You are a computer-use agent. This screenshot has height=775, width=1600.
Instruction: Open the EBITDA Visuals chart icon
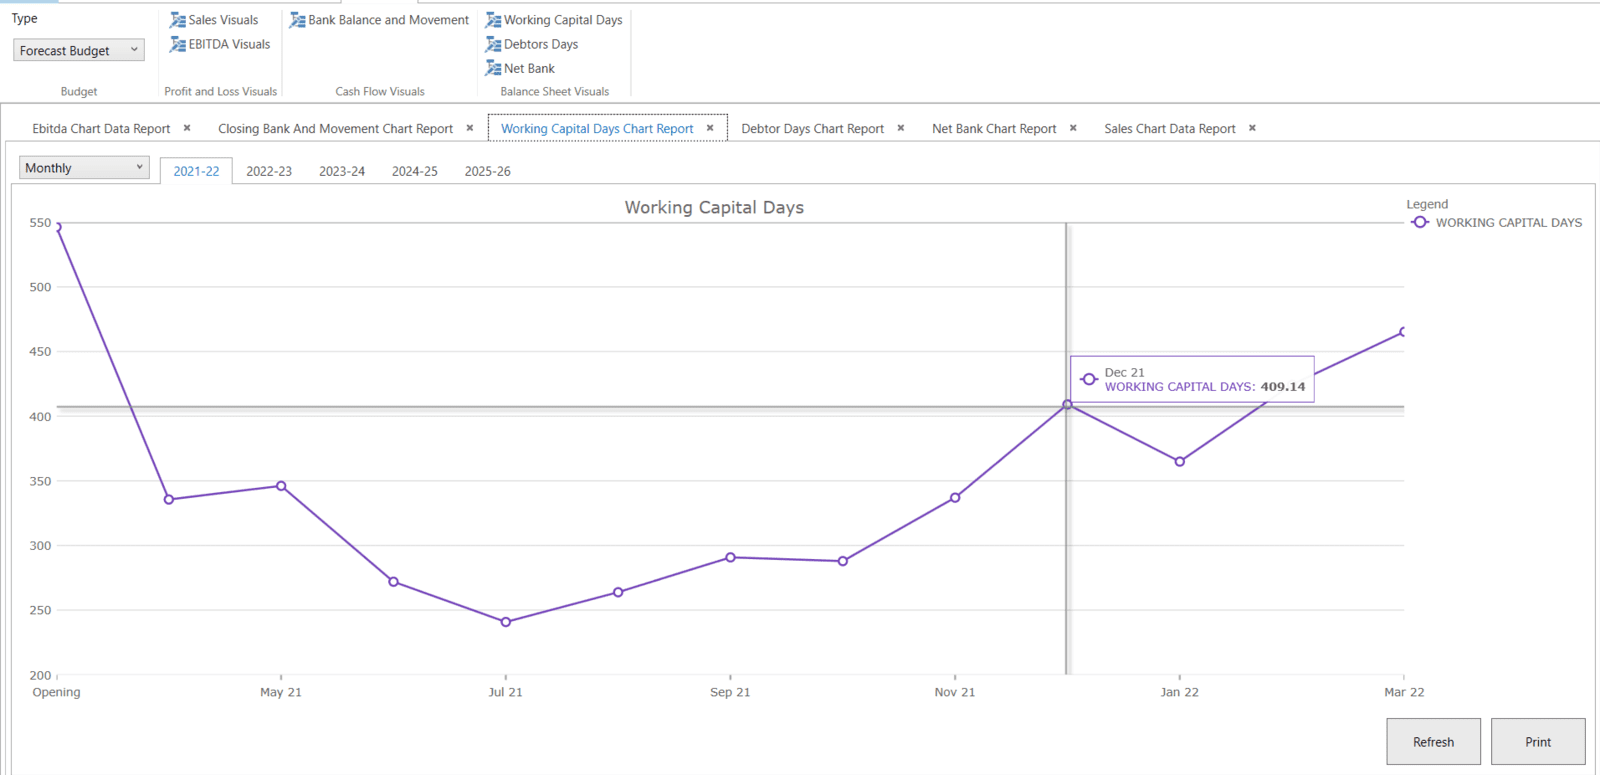click(x=178, y=44)
